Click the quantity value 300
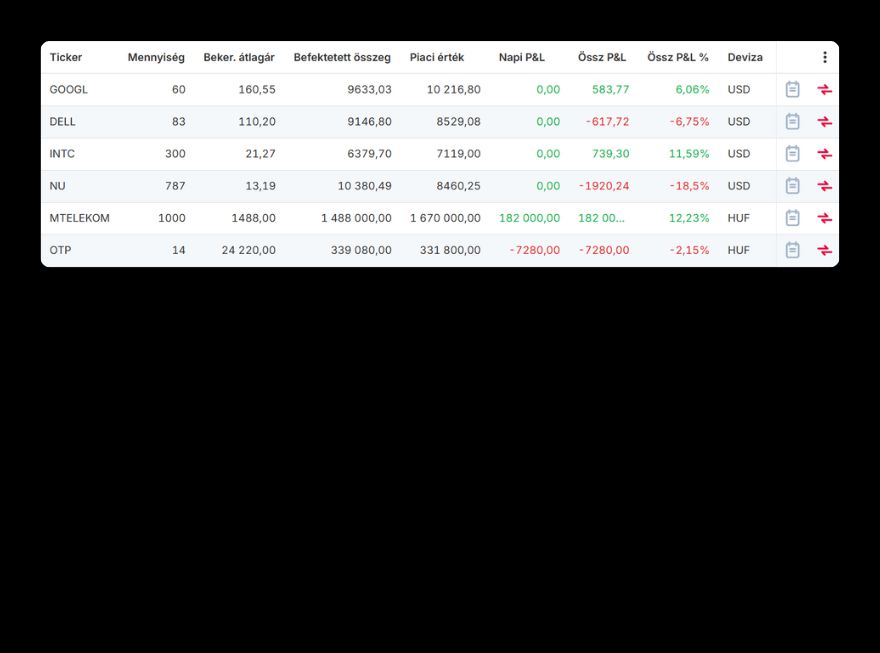 [175, 154]
